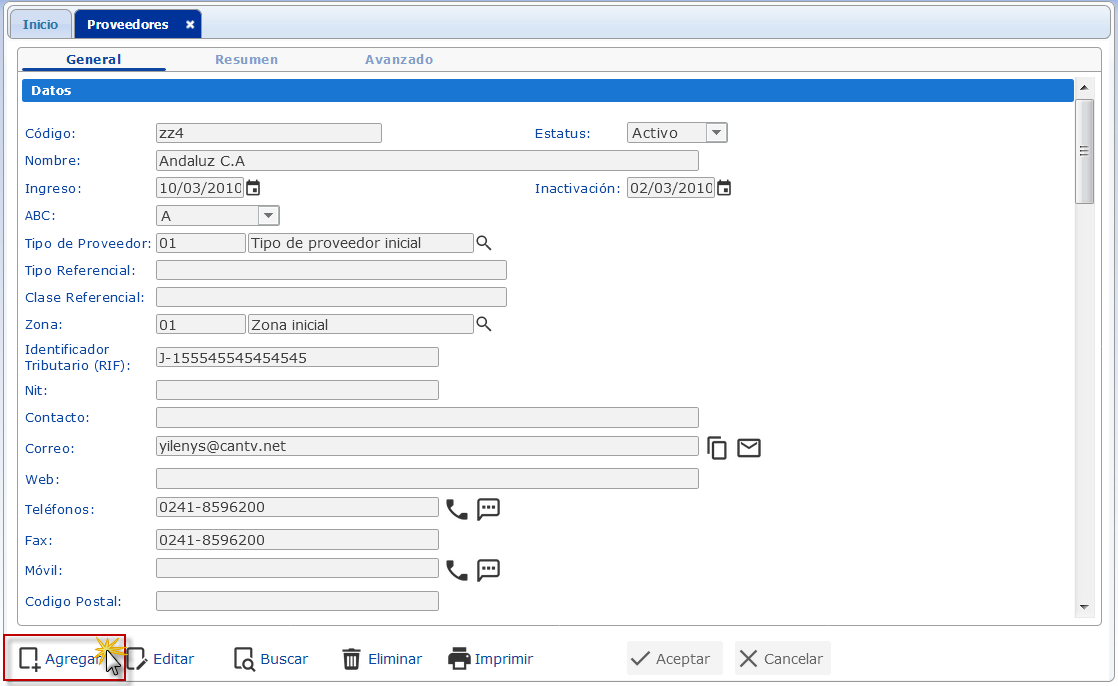Send email using the Correo envelope icon
Image resolution: width=1118 pixels, height=686 pixels.
749,448
